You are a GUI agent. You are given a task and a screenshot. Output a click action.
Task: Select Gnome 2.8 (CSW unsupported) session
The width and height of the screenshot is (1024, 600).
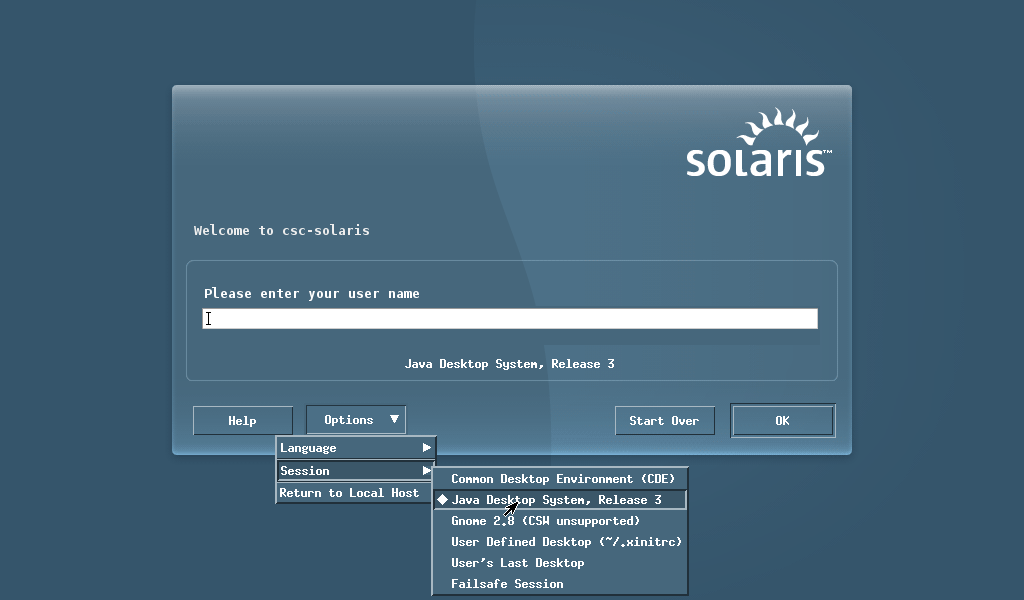[560, 520]
